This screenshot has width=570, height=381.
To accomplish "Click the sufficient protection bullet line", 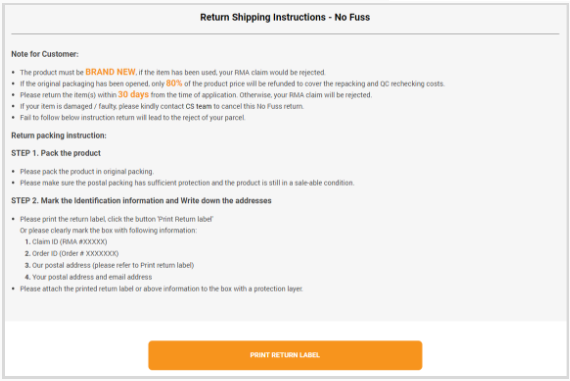I will pos(187,183).
